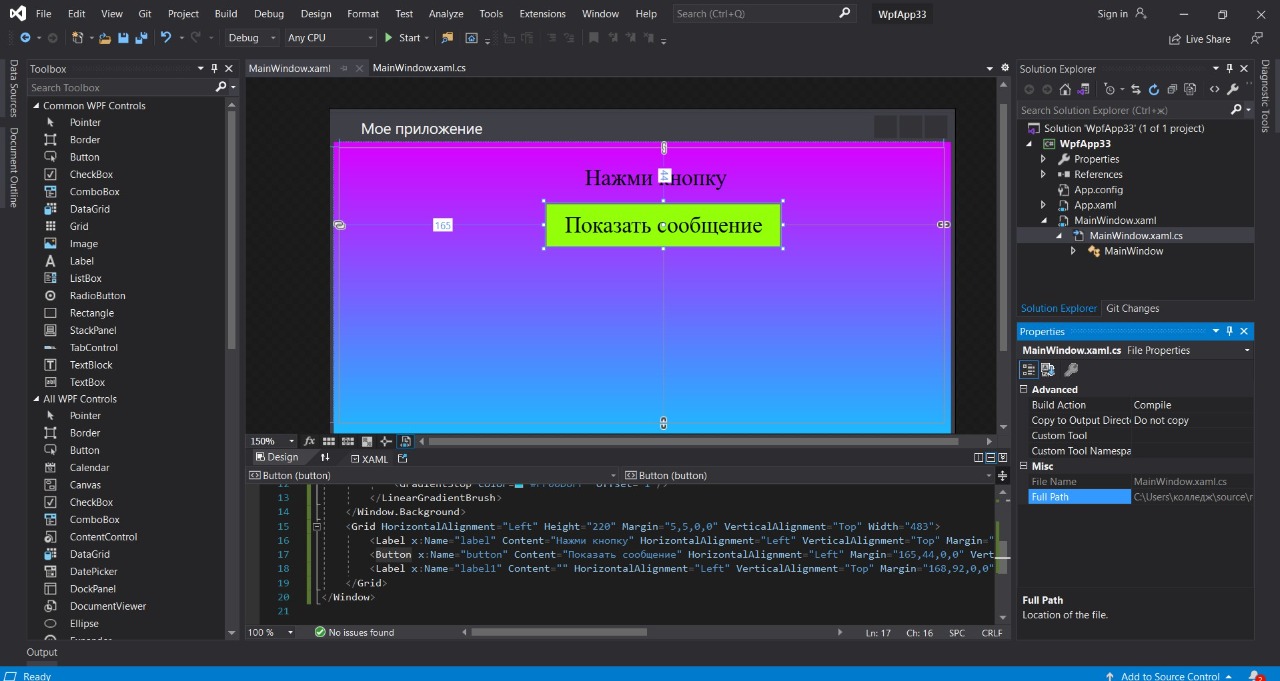
Task: Click the Undo arrow icon
Action: click(166, 38)
